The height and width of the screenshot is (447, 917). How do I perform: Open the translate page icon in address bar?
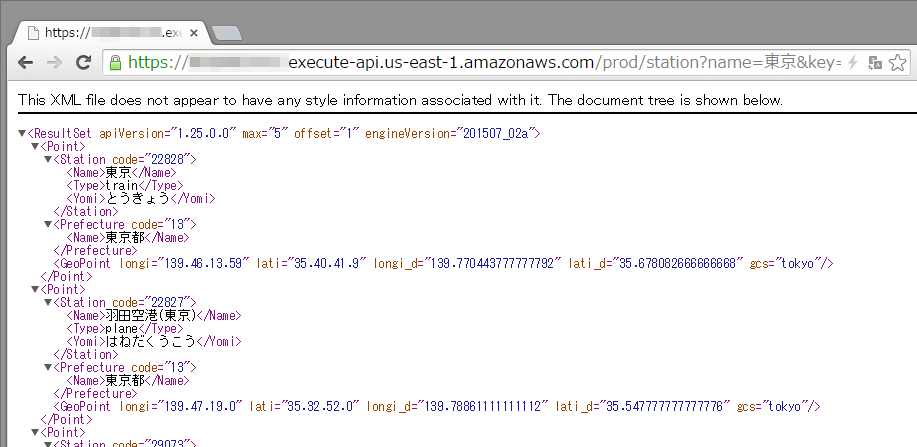tap(875, 63)
